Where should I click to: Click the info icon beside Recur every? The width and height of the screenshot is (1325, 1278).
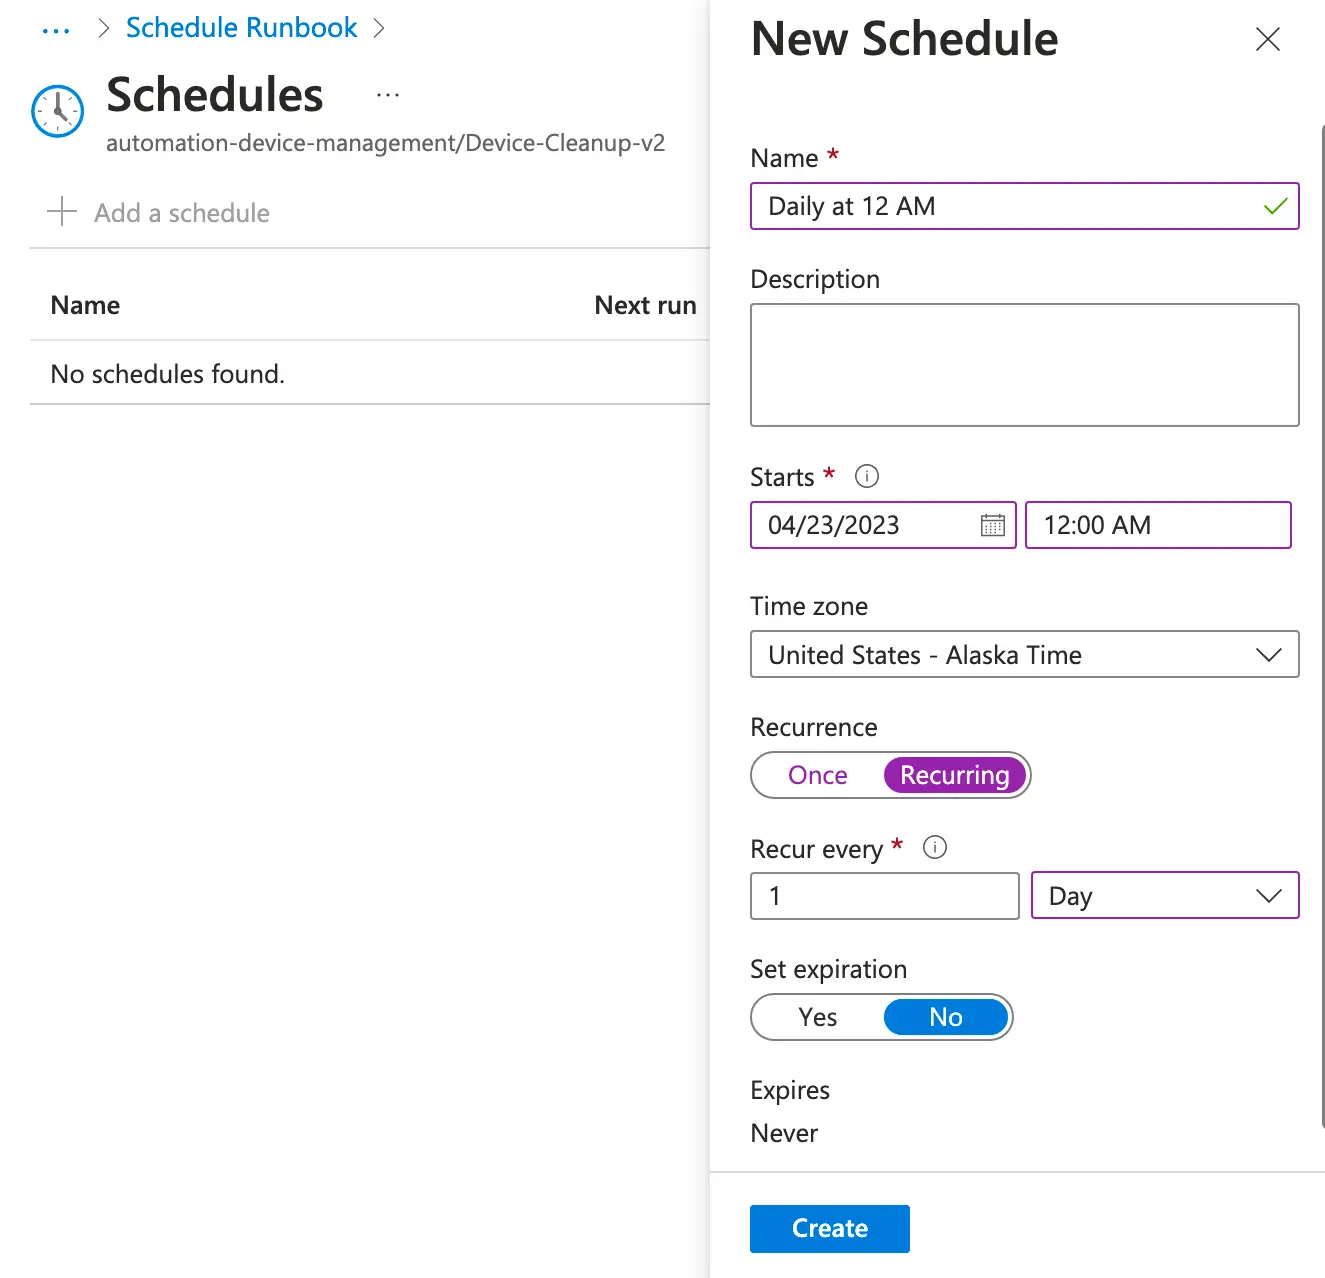[x=935, y=848]
